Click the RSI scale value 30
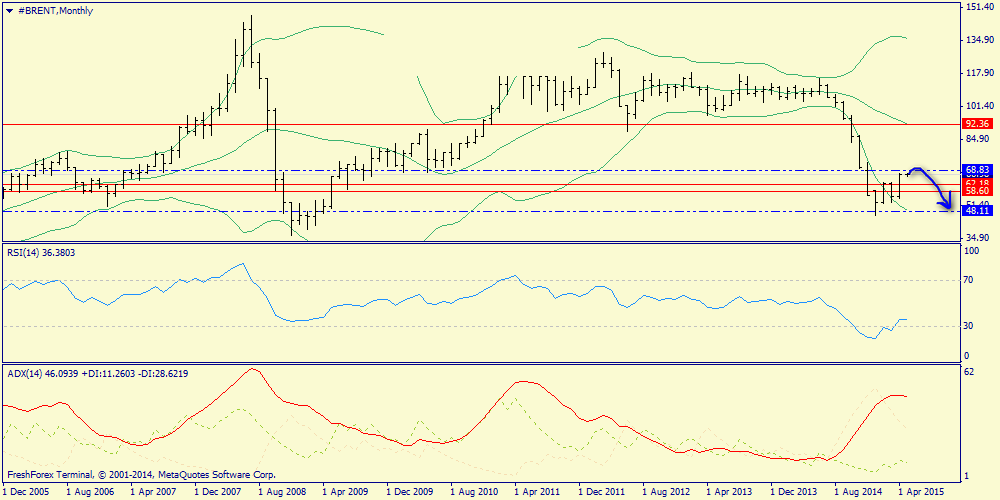The height and width of the screenshot is (500, 1000). (968, 326)
